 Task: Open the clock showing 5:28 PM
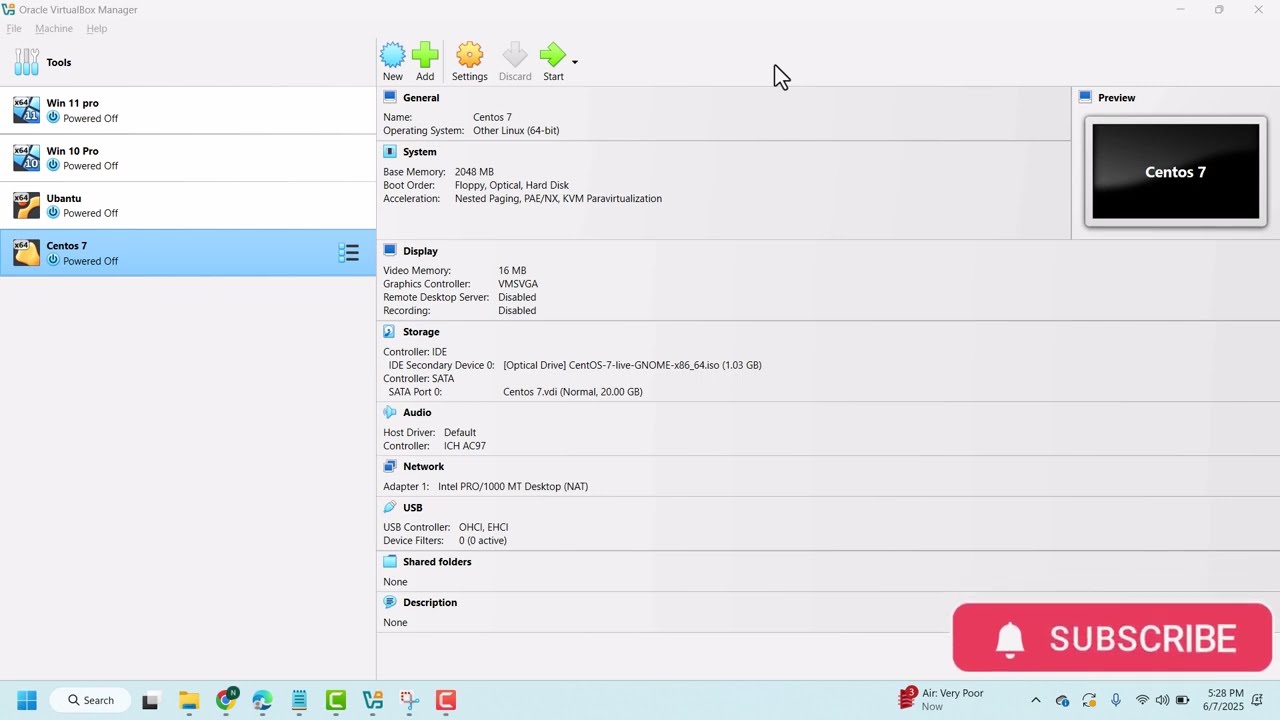tap(1225, 699)
